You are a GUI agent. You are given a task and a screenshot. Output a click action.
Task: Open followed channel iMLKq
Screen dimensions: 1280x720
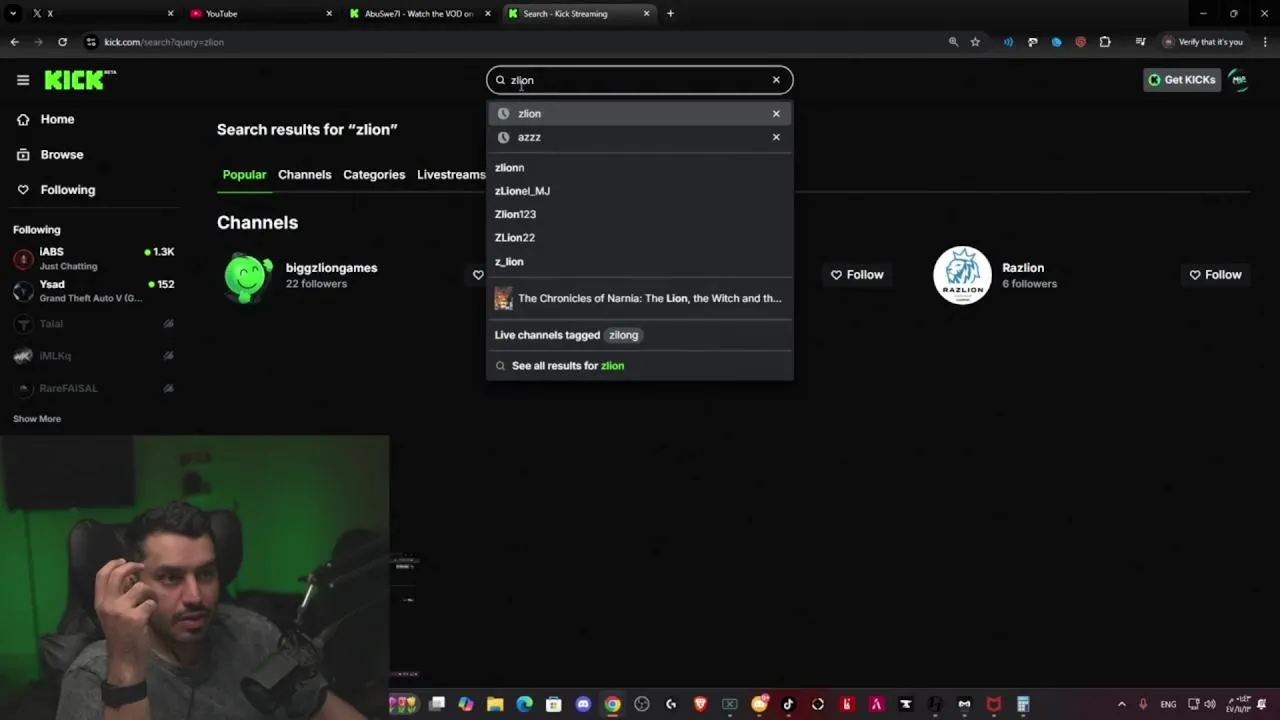93,356
